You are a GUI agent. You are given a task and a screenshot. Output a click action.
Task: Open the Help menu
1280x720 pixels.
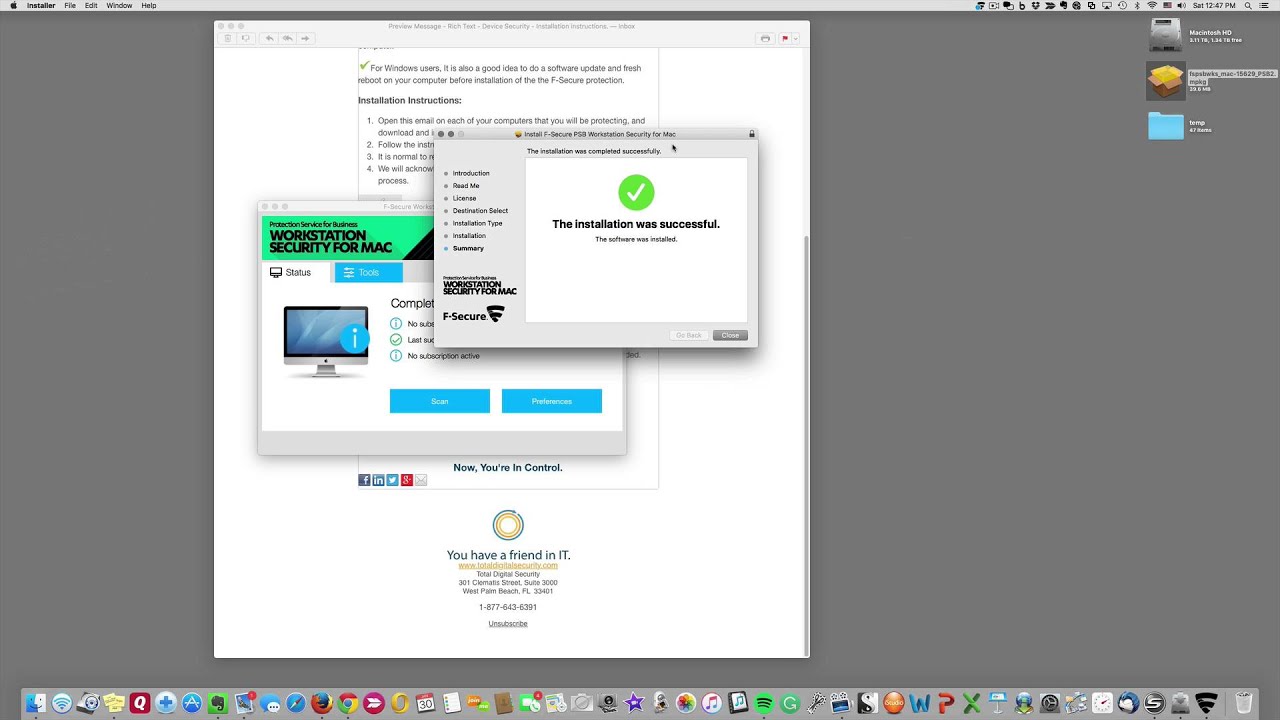pos(149,5)
